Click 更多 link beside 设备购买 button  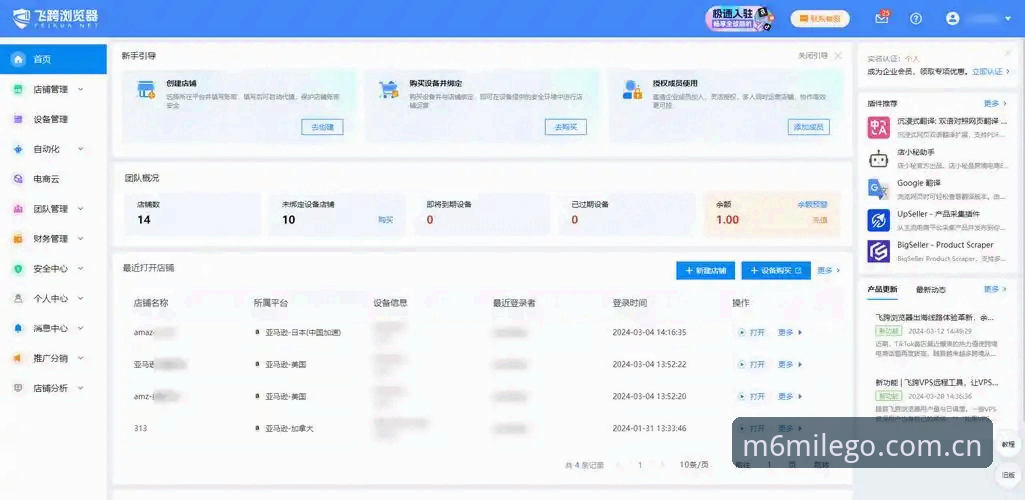pos(828,270)
